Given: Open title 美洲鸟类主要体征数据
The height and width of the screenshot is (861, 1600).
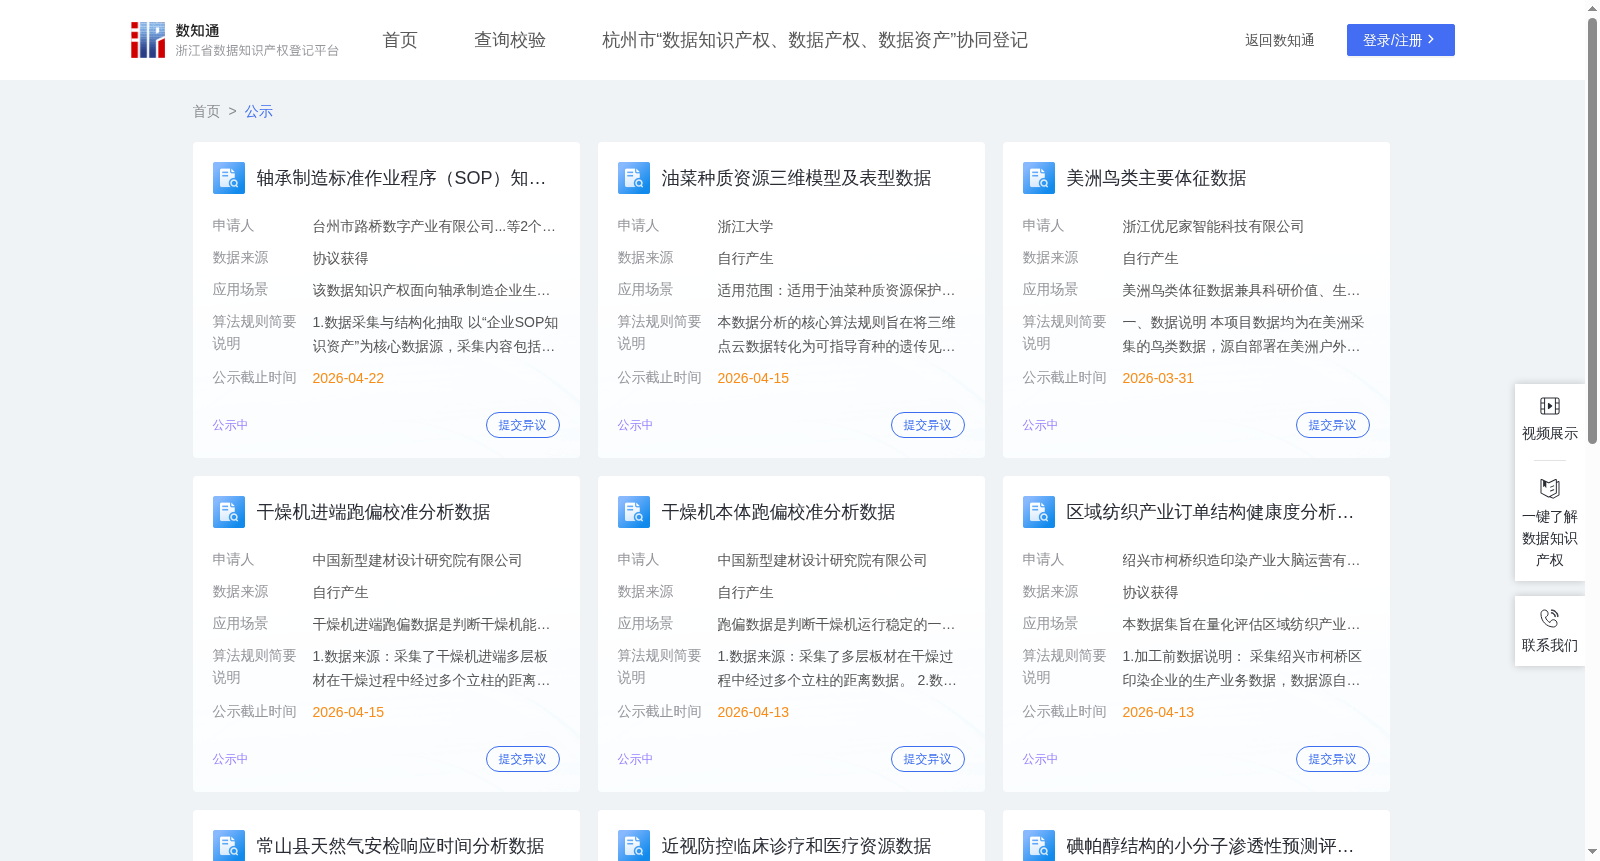Looking at the screenshot, I should [x=1156, y=178].
